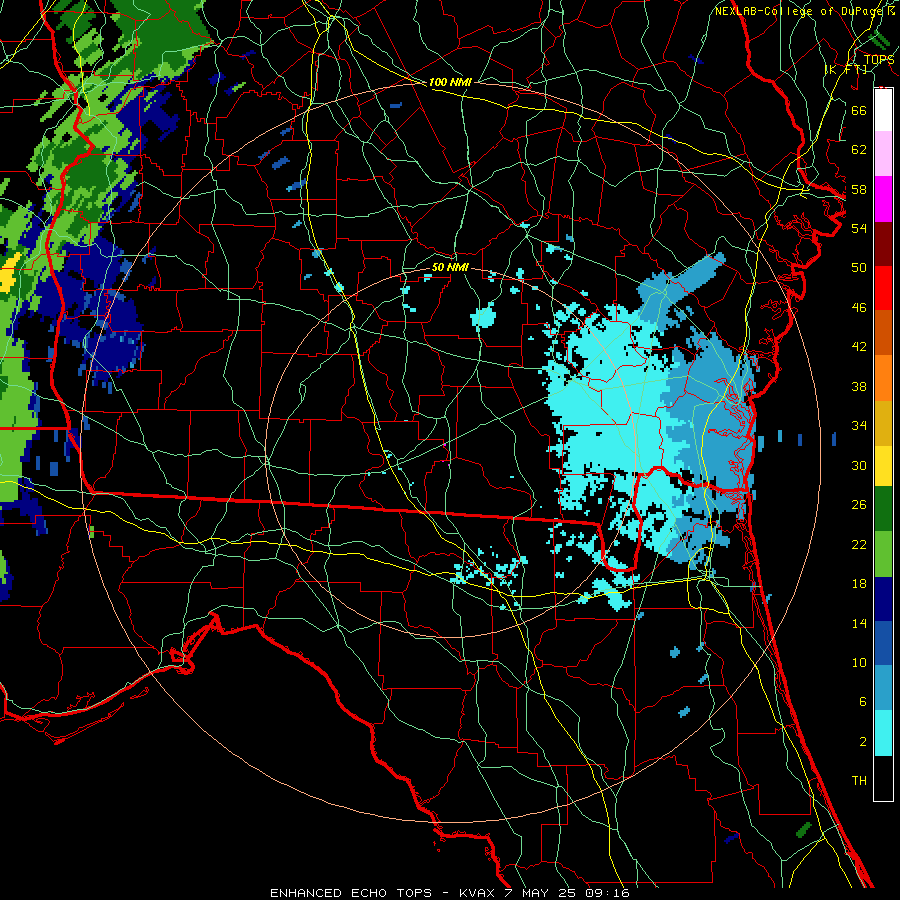Click the "66" legend value
Image resolution: width=900 pixels, height=900 pixels.
[859, 110]
